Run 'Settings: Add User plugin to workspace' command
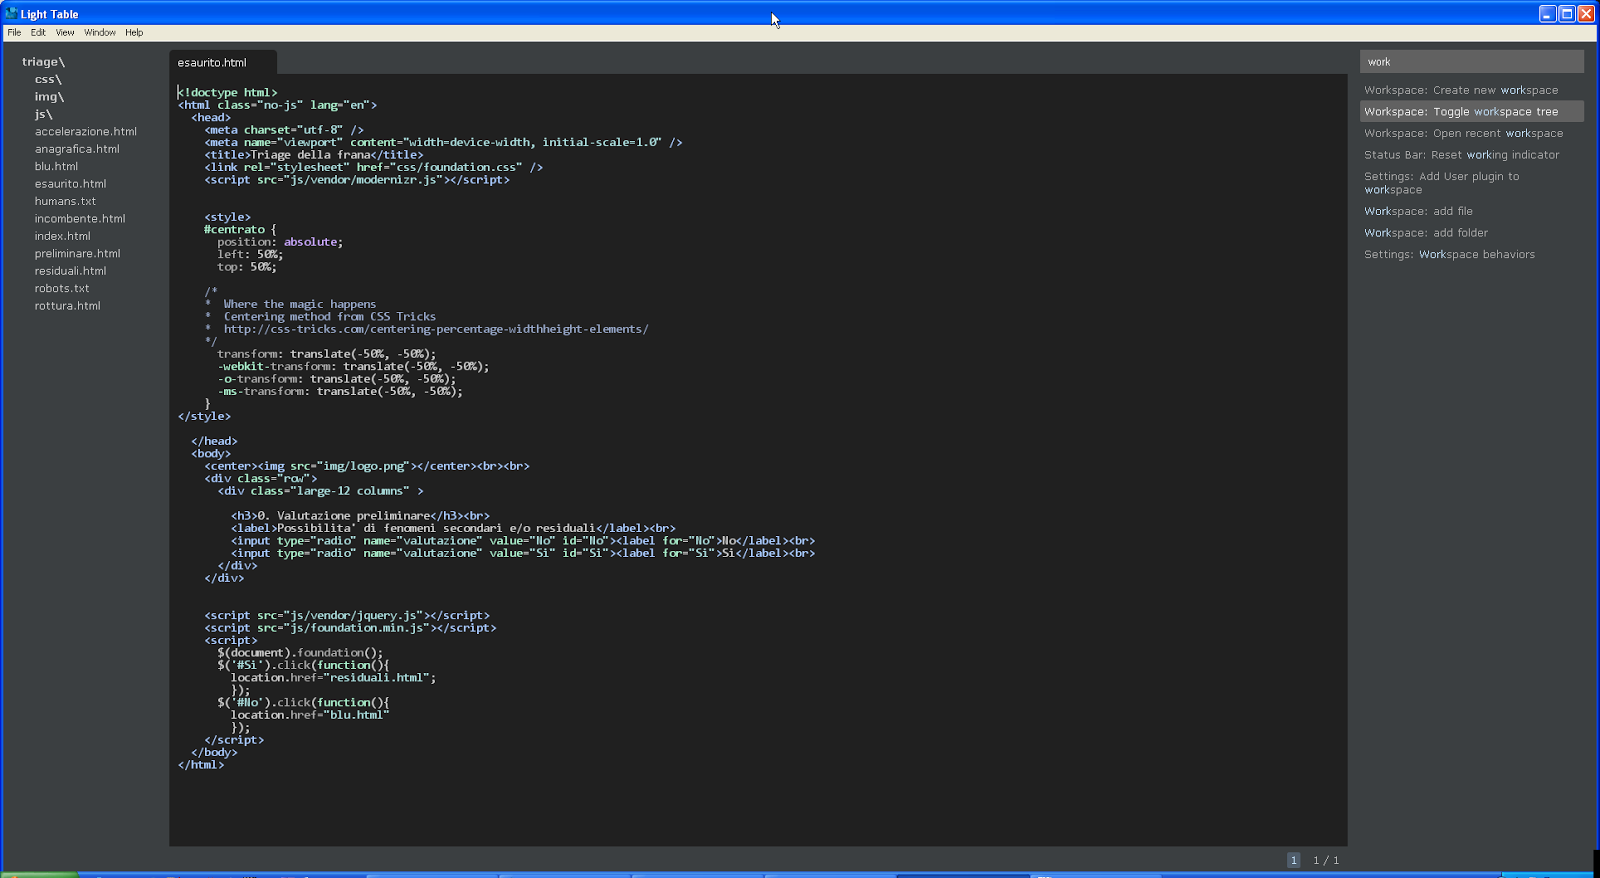 tap(1471, 183)
